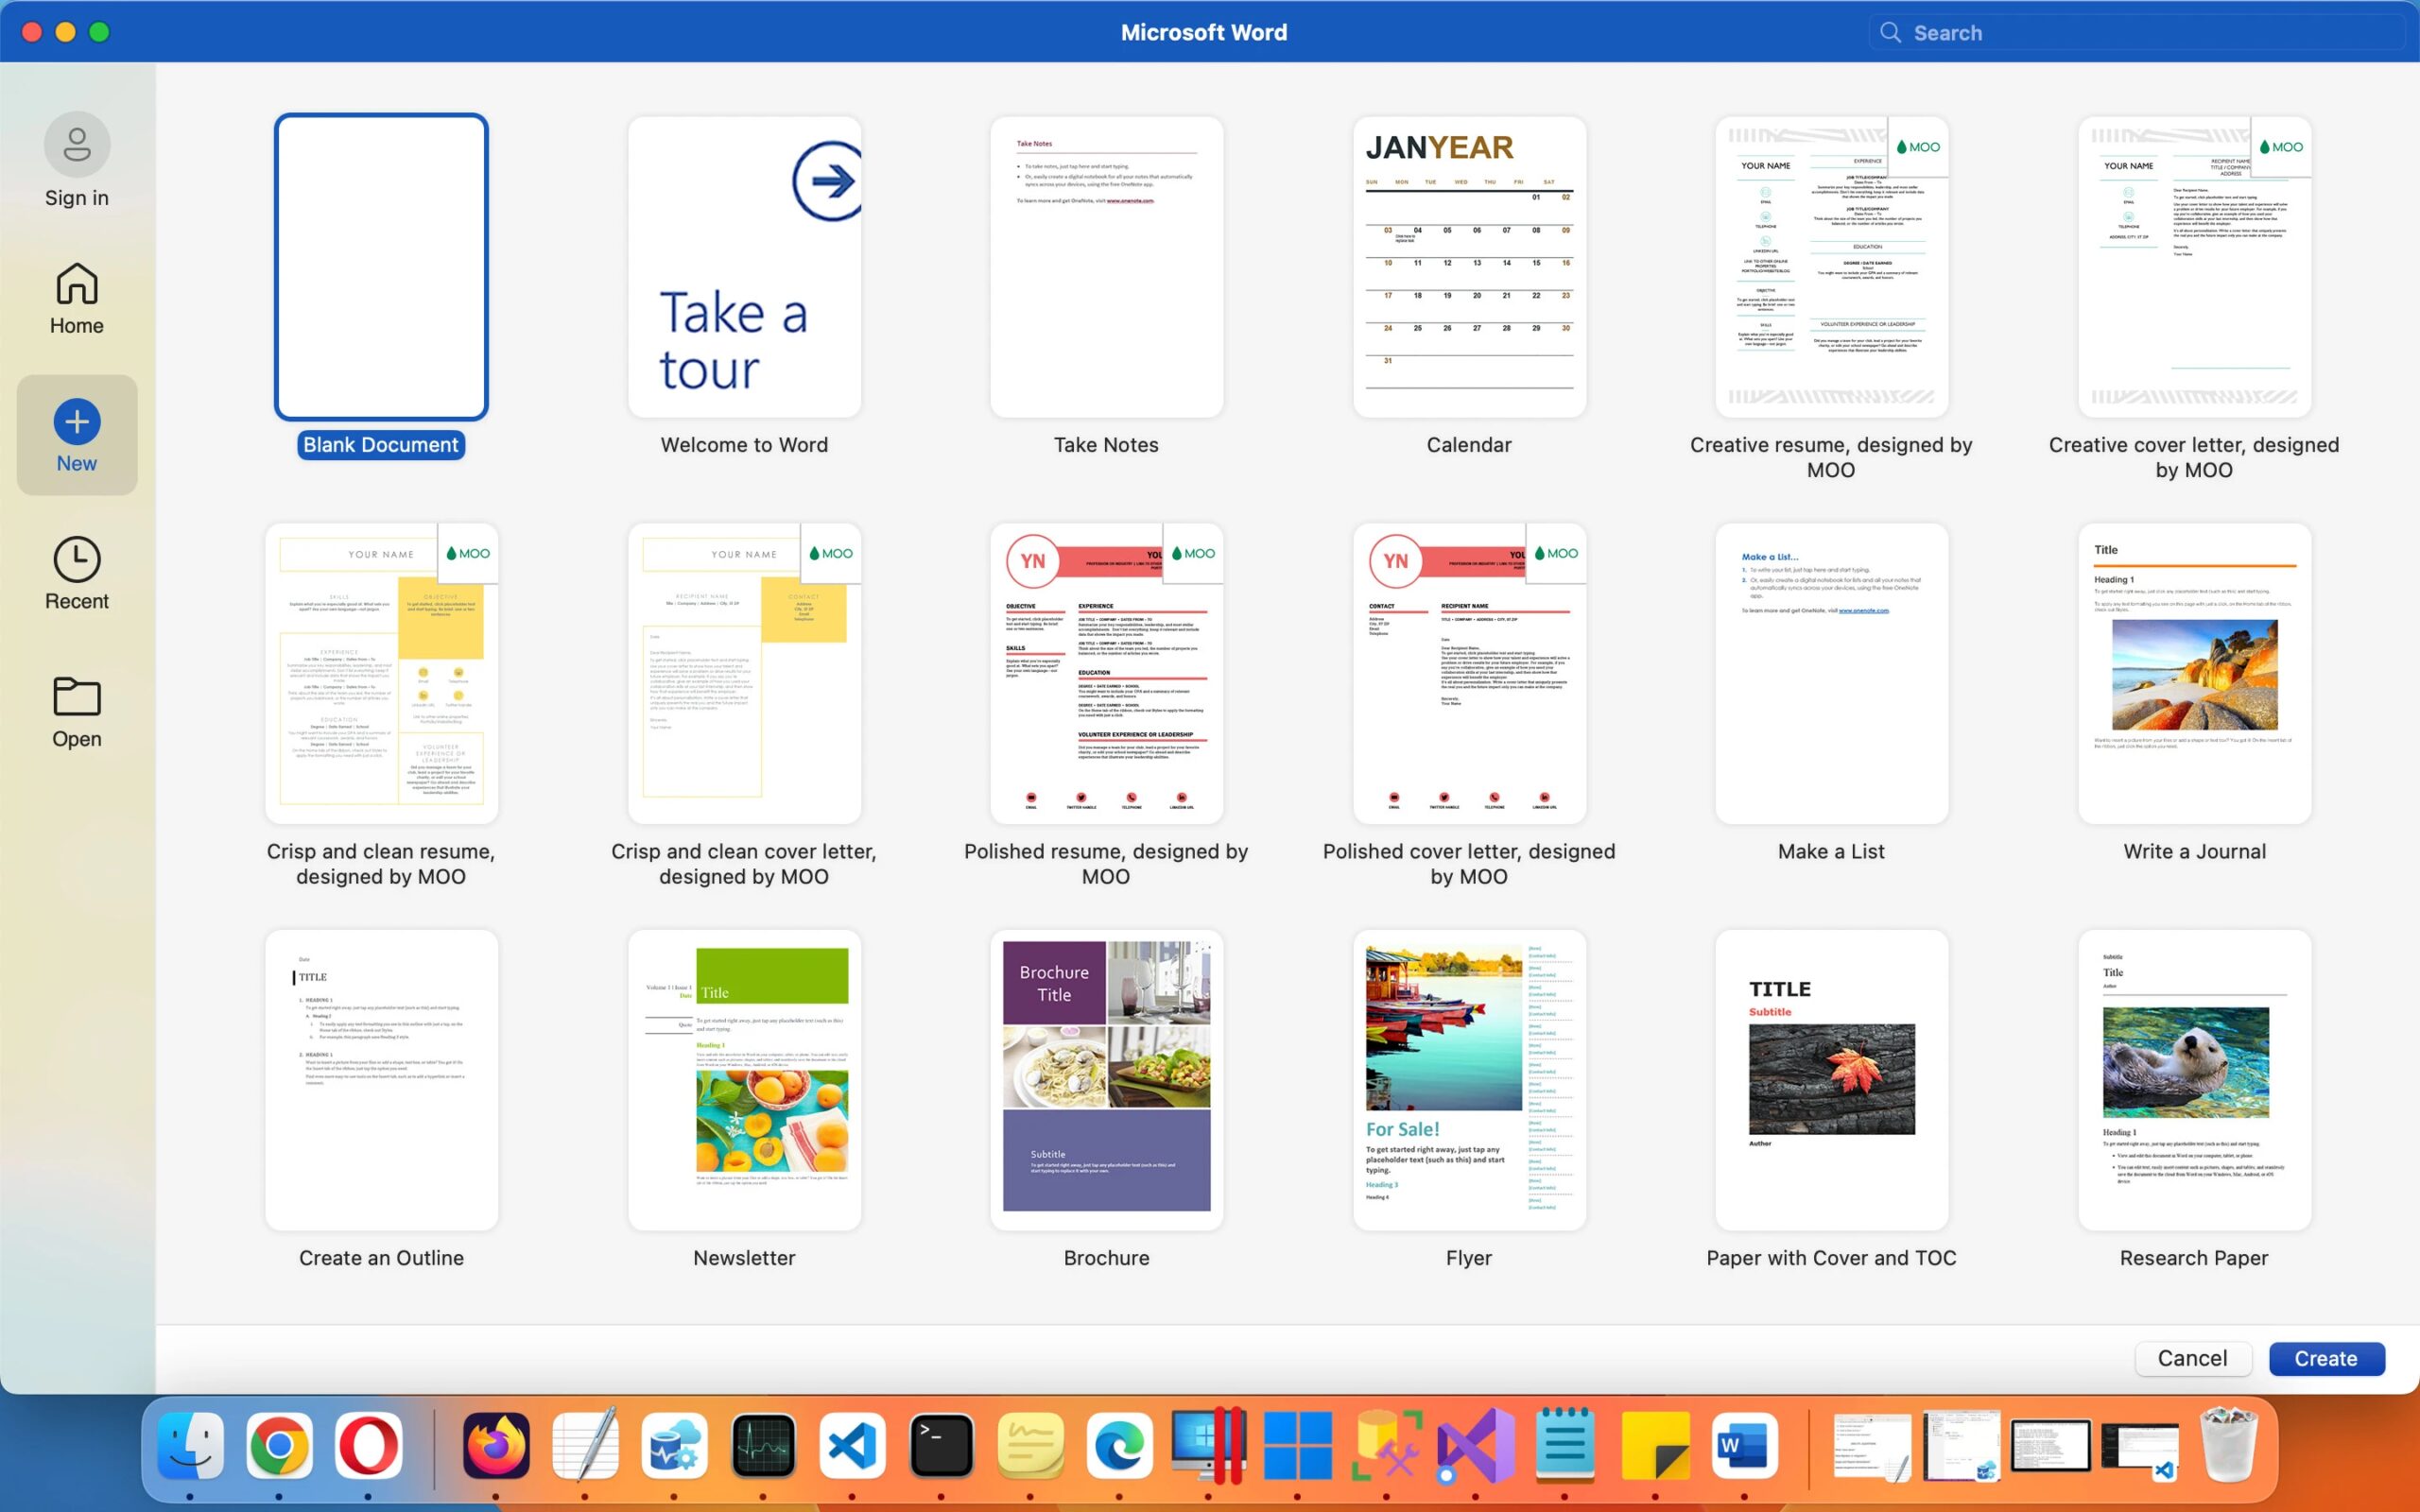Restore the minimized VS Code window in dock
The image size is (2420, 1512).
tap(2141, 1450)
